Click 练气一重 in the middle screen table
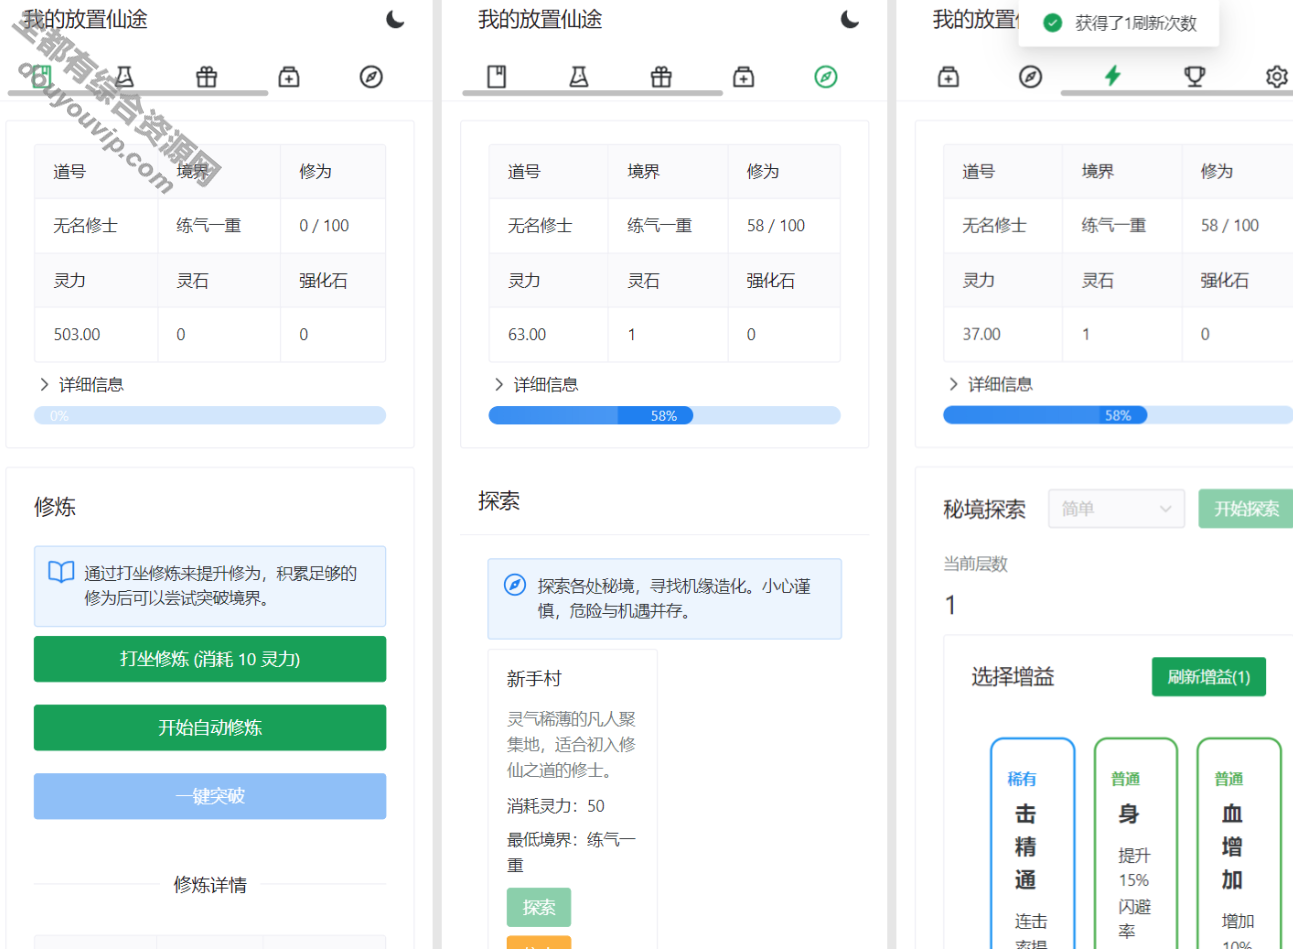The image size is (1293, 951). 659,225
